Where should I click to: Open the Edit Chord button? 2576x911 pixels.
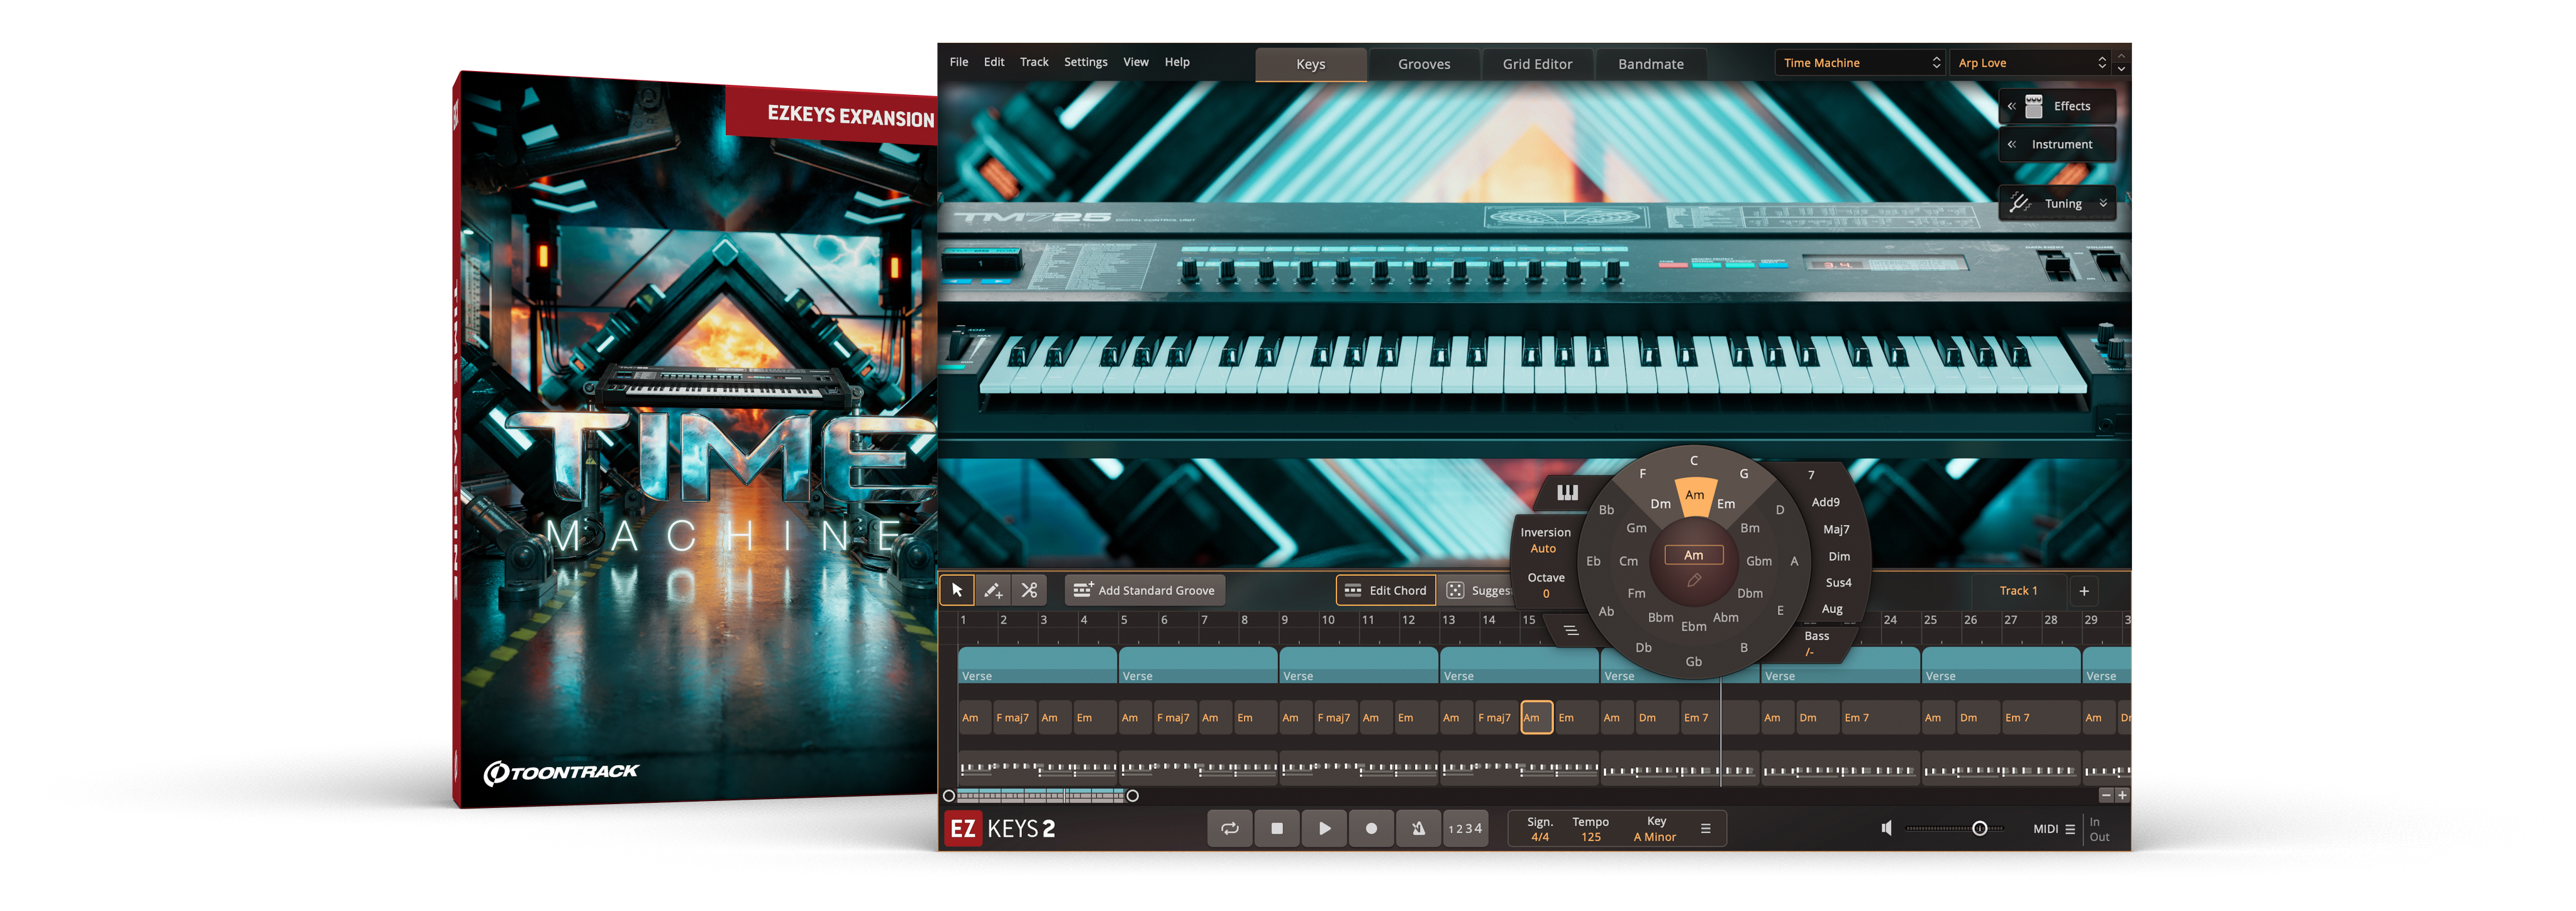tap(1386, 591)
